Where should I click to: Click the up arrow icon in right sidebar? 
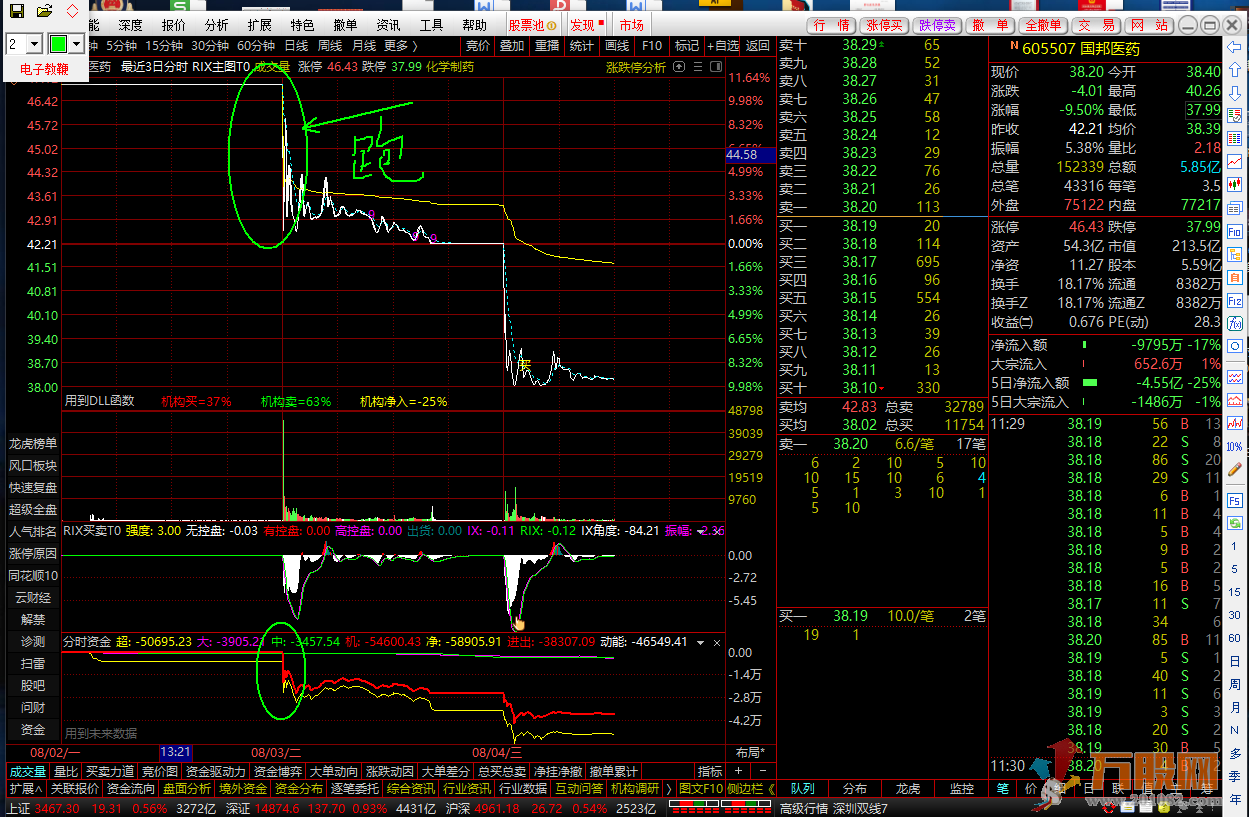pos(1236,70)
